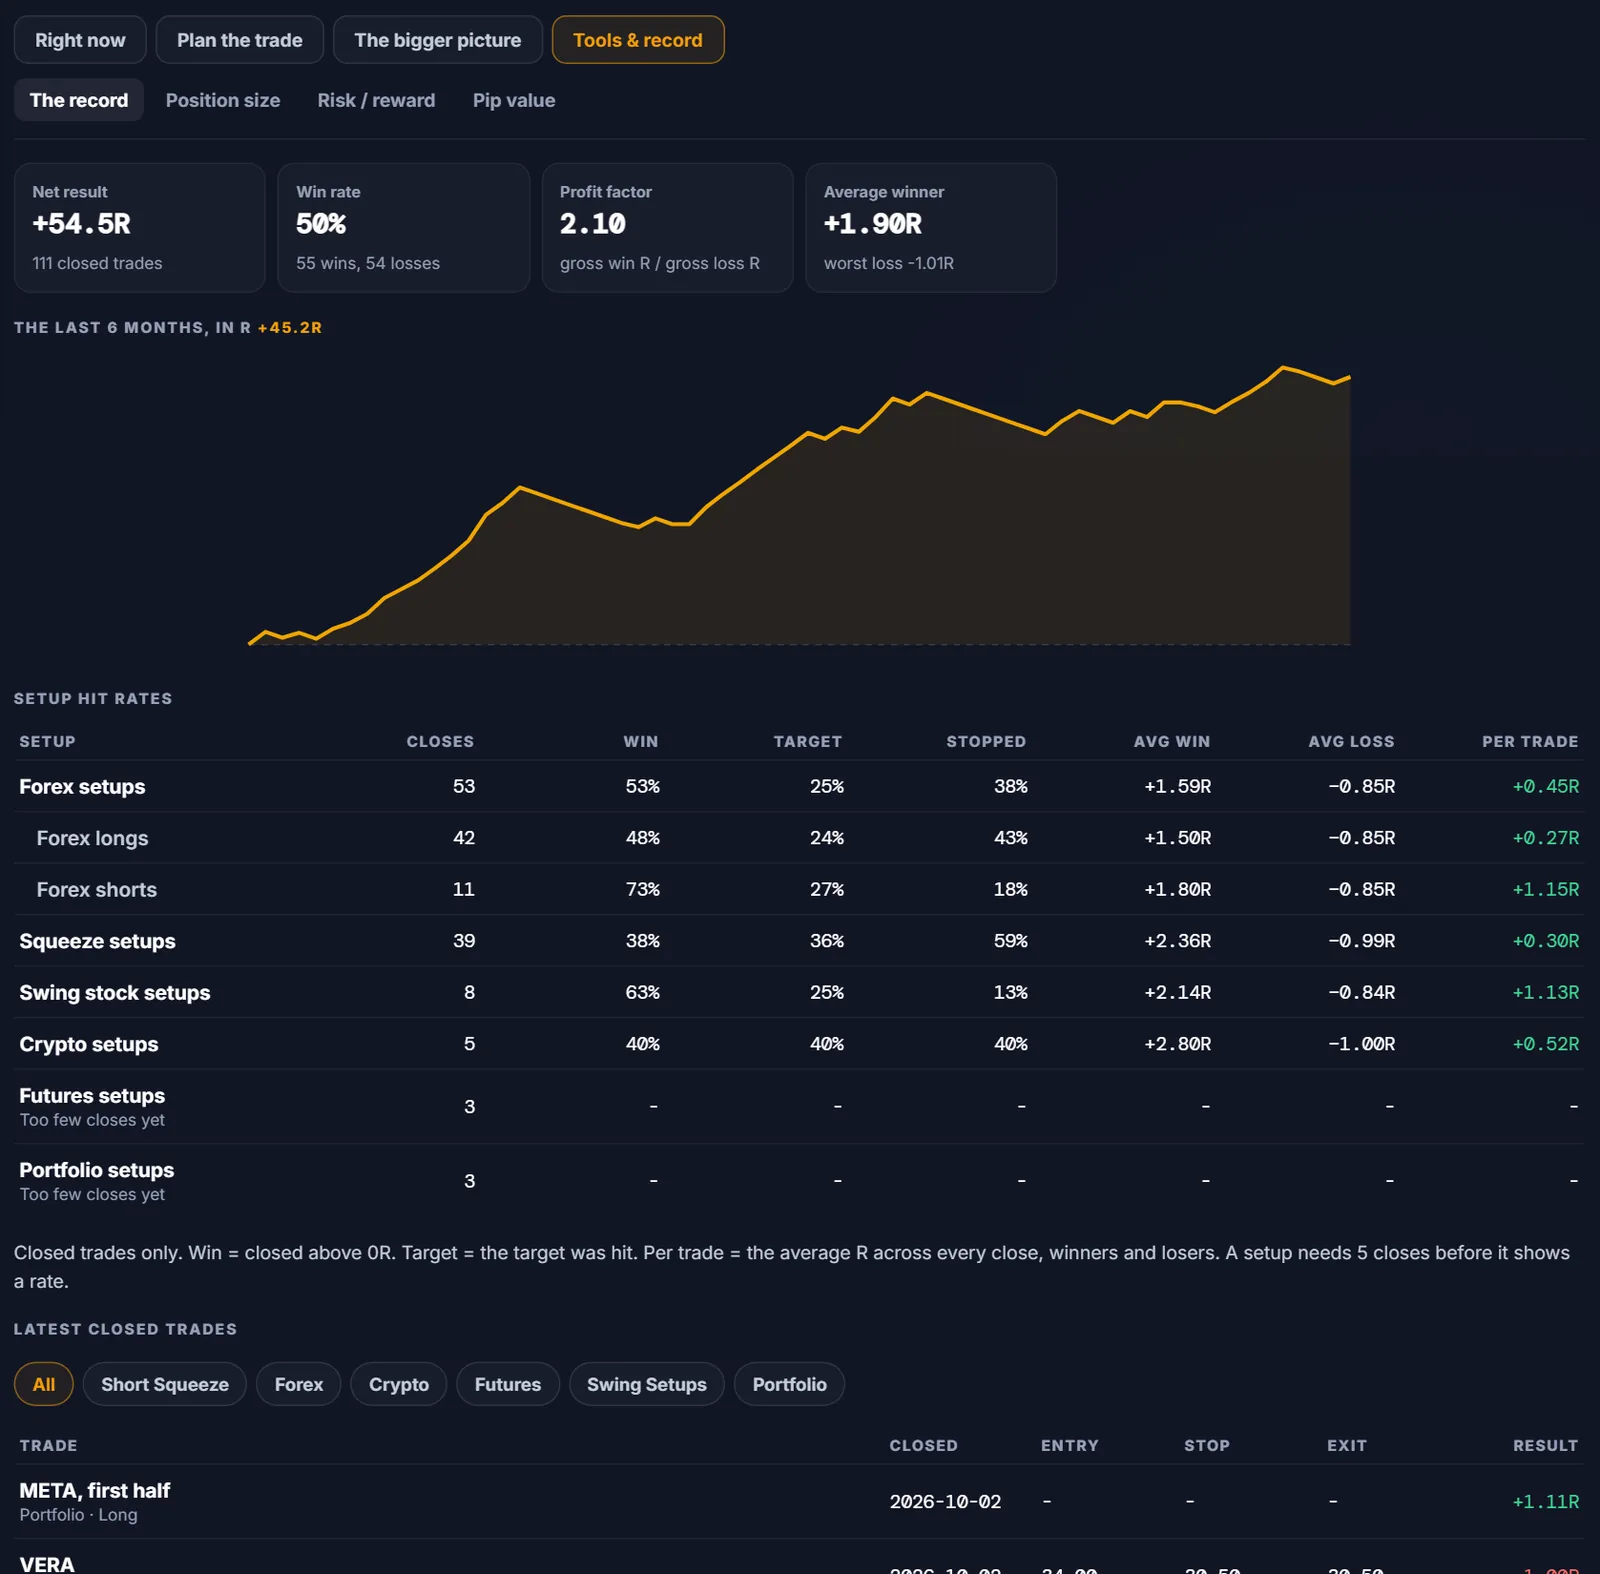Click the Profit factor 2.10 card
This screenshot has height=1574, width=1600.
[x=667, y=228]
